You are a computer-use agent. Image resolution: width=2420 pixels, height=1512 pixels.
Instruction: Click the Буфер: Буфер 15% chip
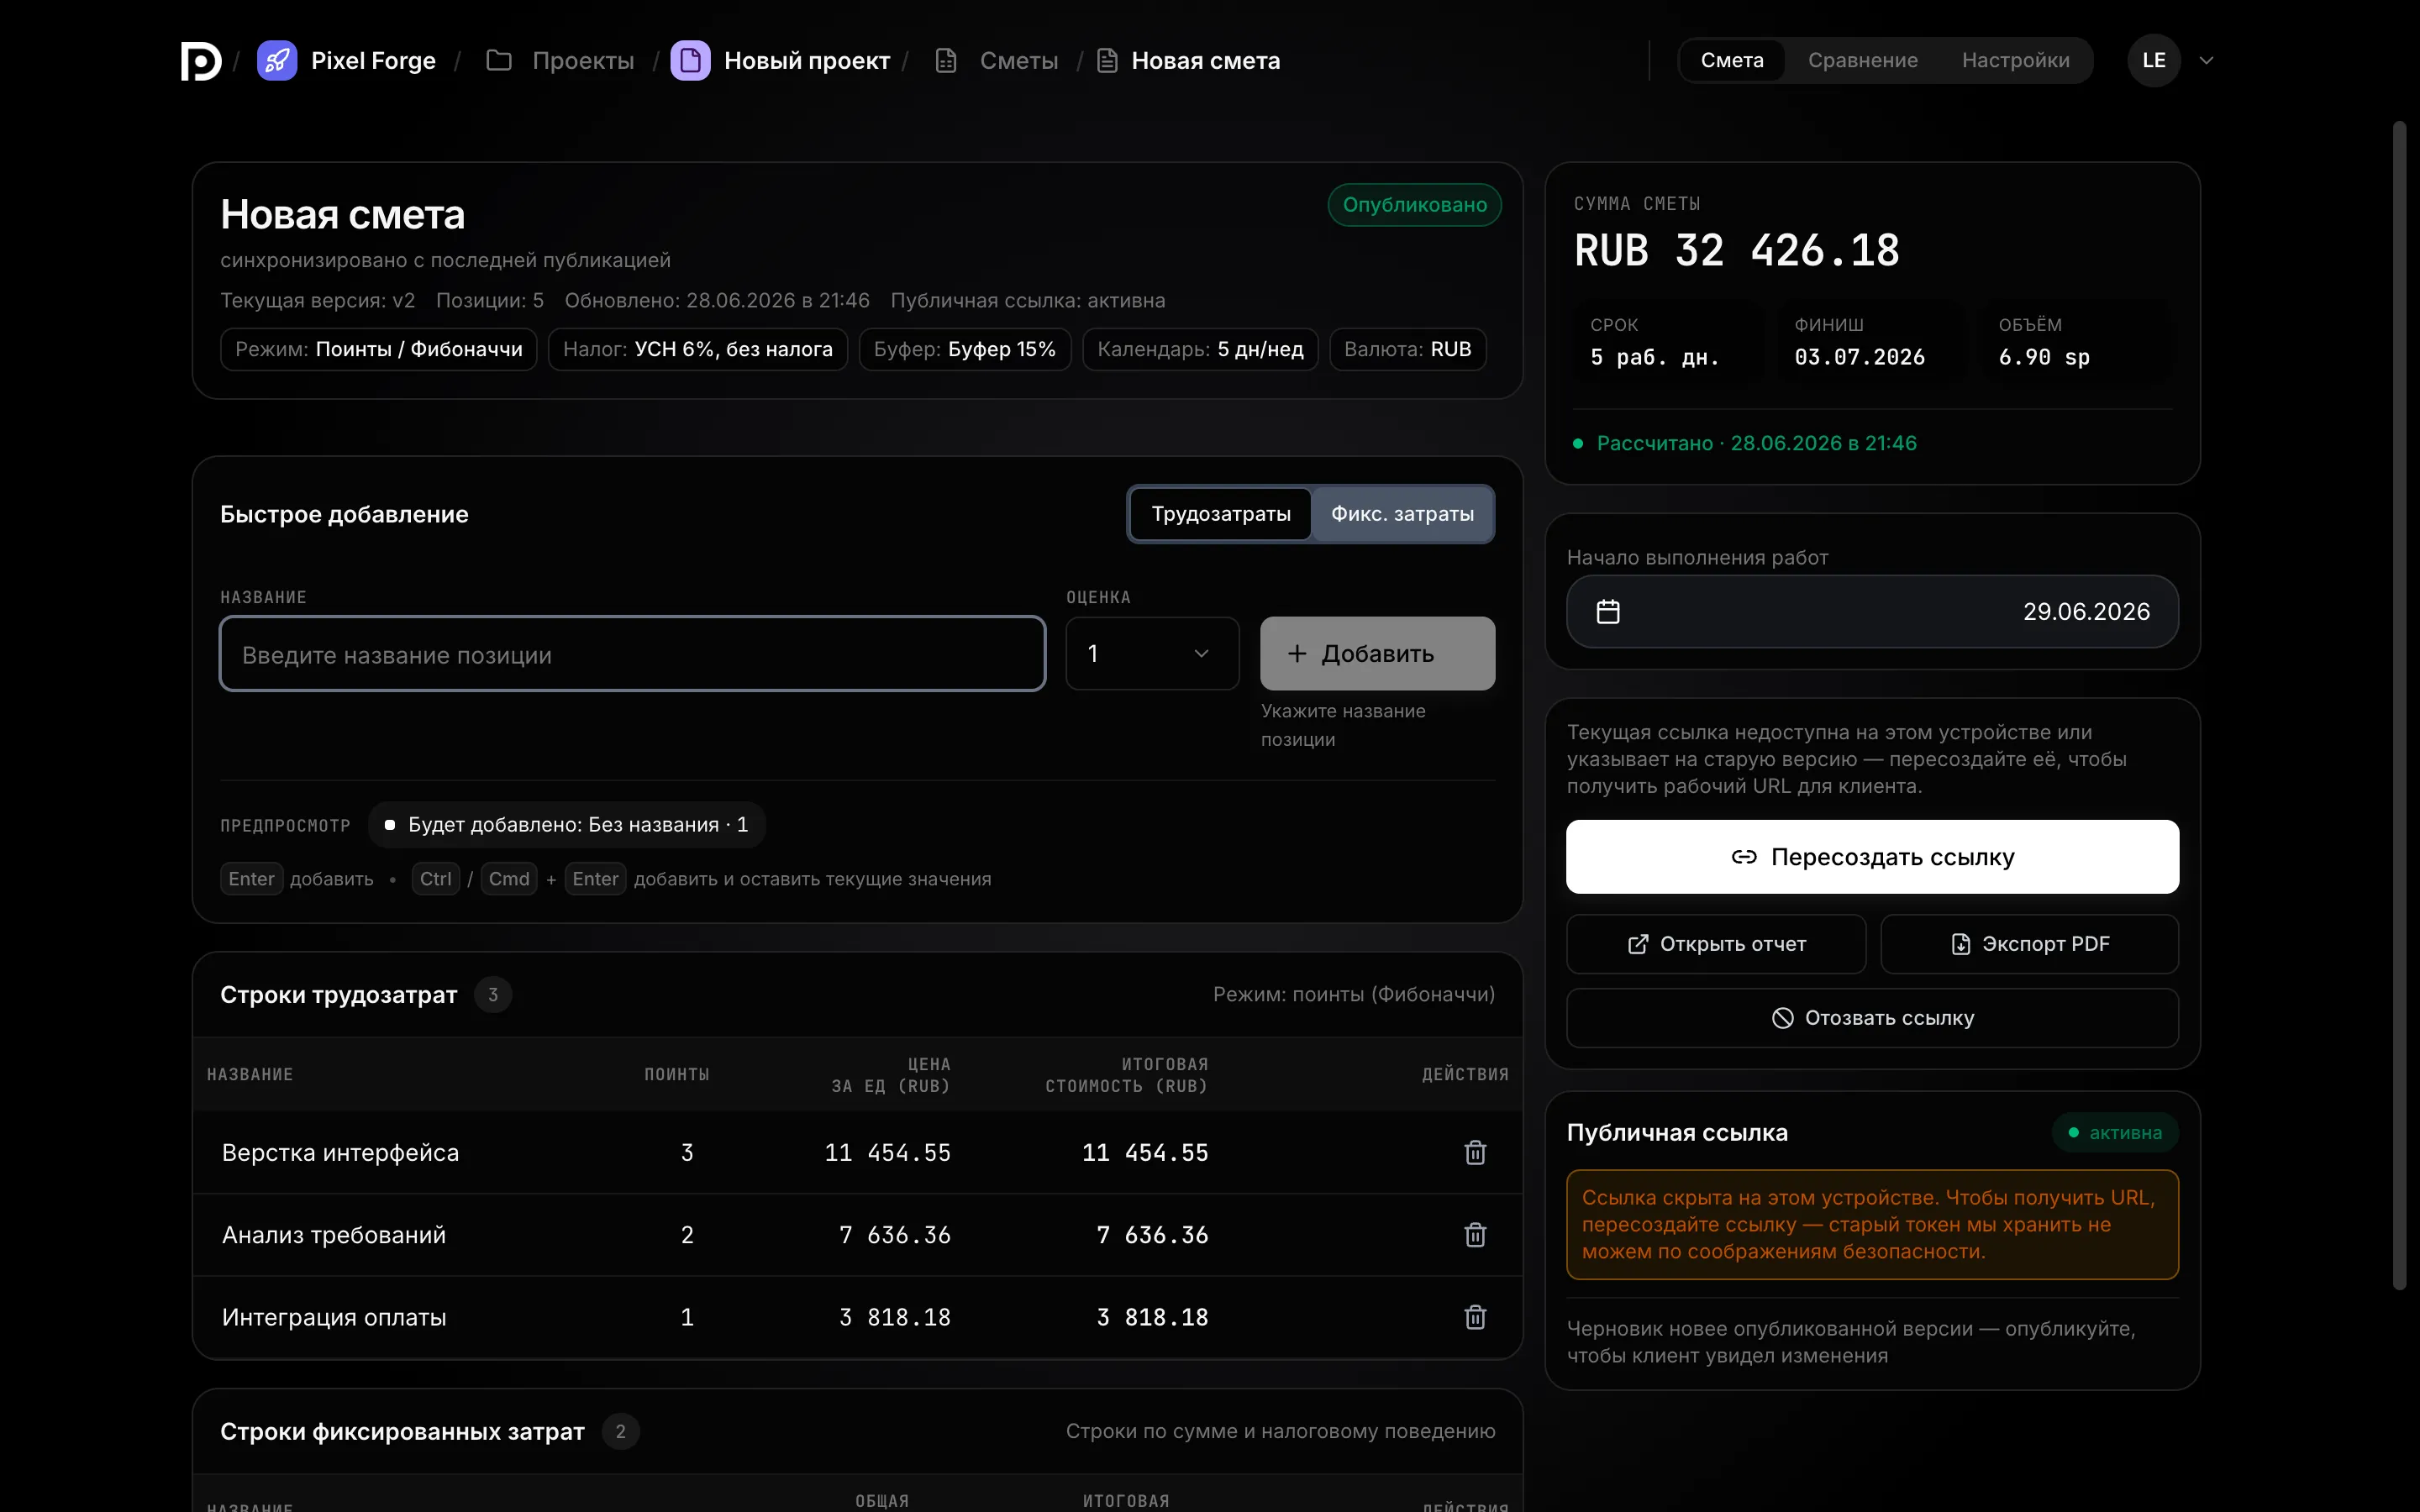(965, 350)
